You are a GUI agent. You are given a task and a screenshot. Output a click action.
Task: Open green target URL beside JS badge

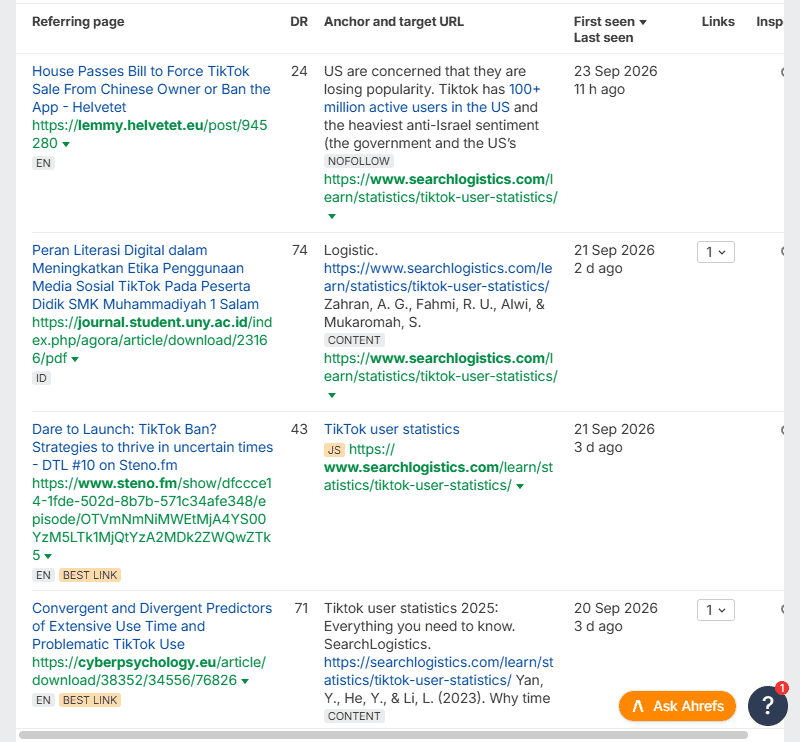pyautogui.click(x=438, y=467)
